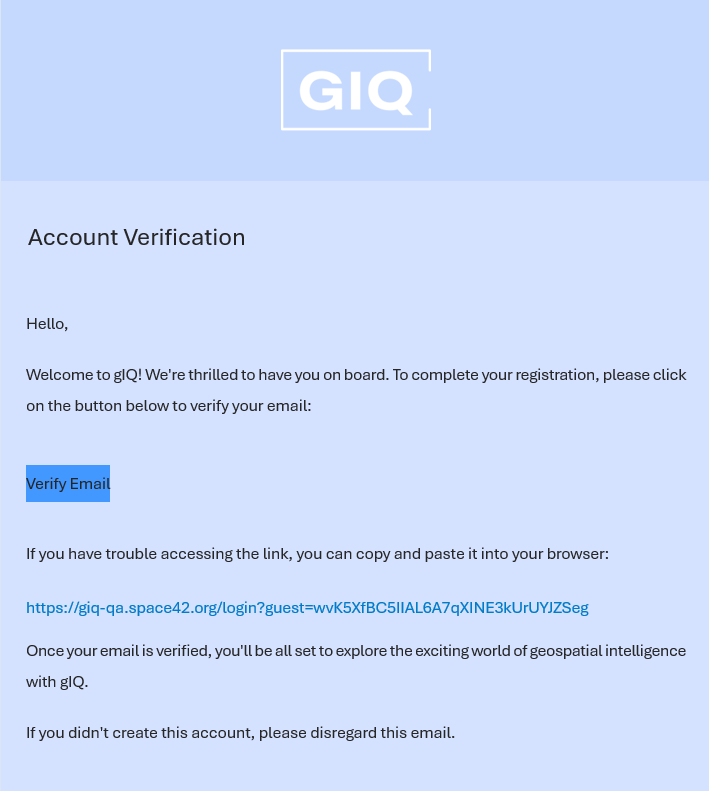Image resolution: width=709 pixels, height=791 pixels.
Task: Click the "Hello," greeting text
Action: (47, 324)
